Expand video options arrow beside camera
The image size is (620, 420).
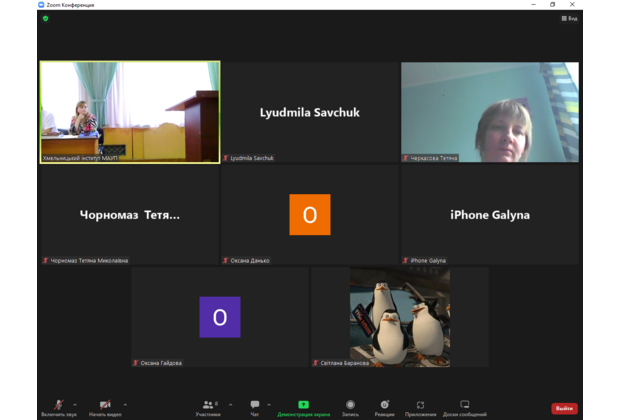(x=124, y=404)
